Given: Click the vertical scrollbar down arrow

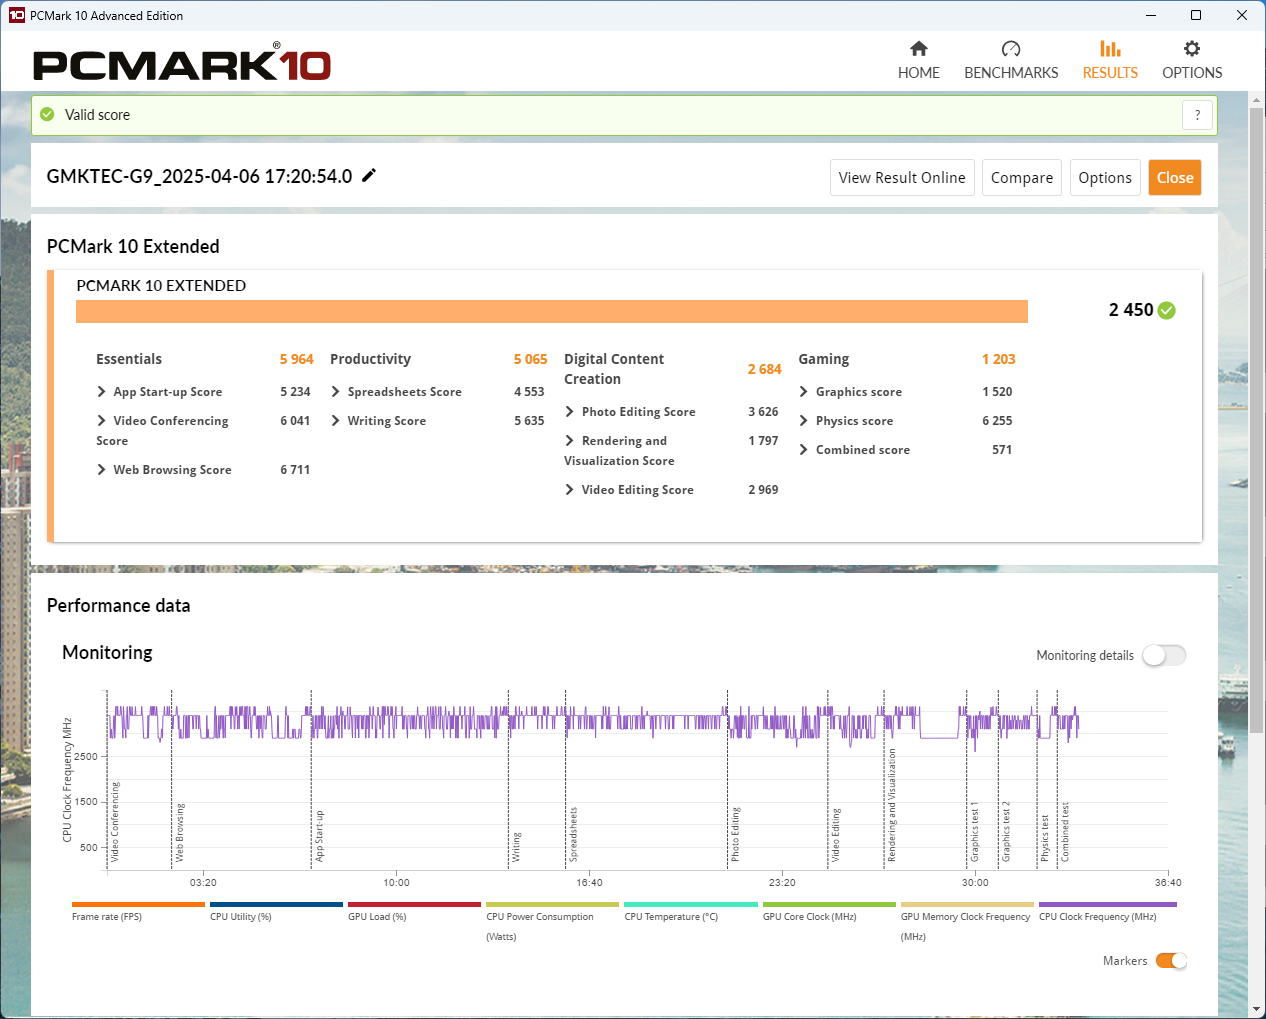Looking at the screenshot, I should [x=1256, y=1009].
